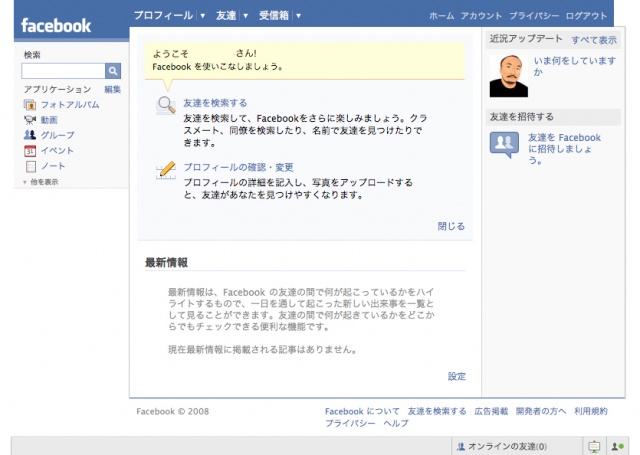Open the 動画 link
Screen dimensions: 640x455
(x=49, y=120)
